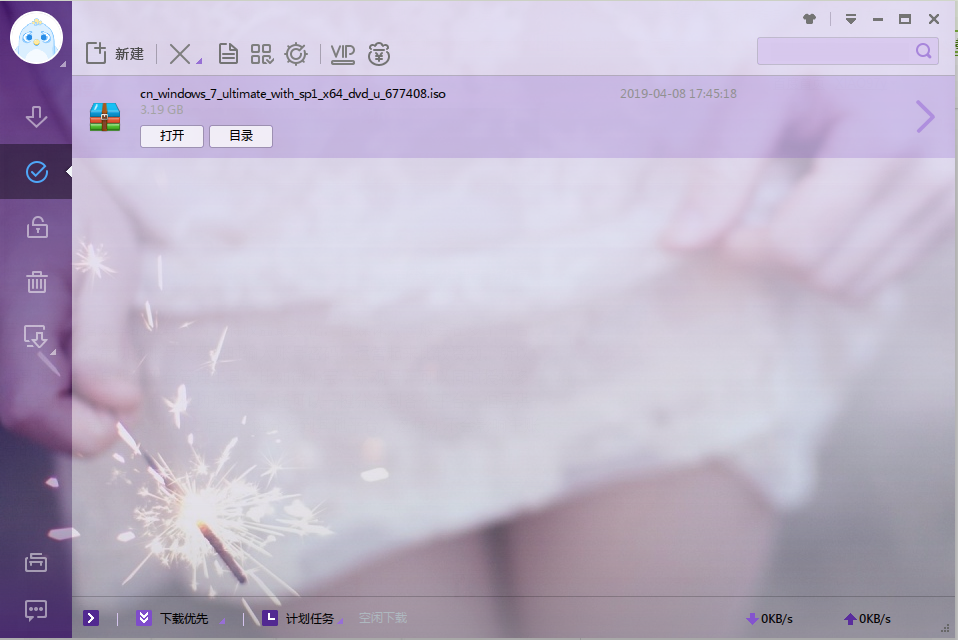Screen dimensions: 958x640
Task: Click the bird avatar profile picture
Action: pyautogui.click(x=36, y=40)
